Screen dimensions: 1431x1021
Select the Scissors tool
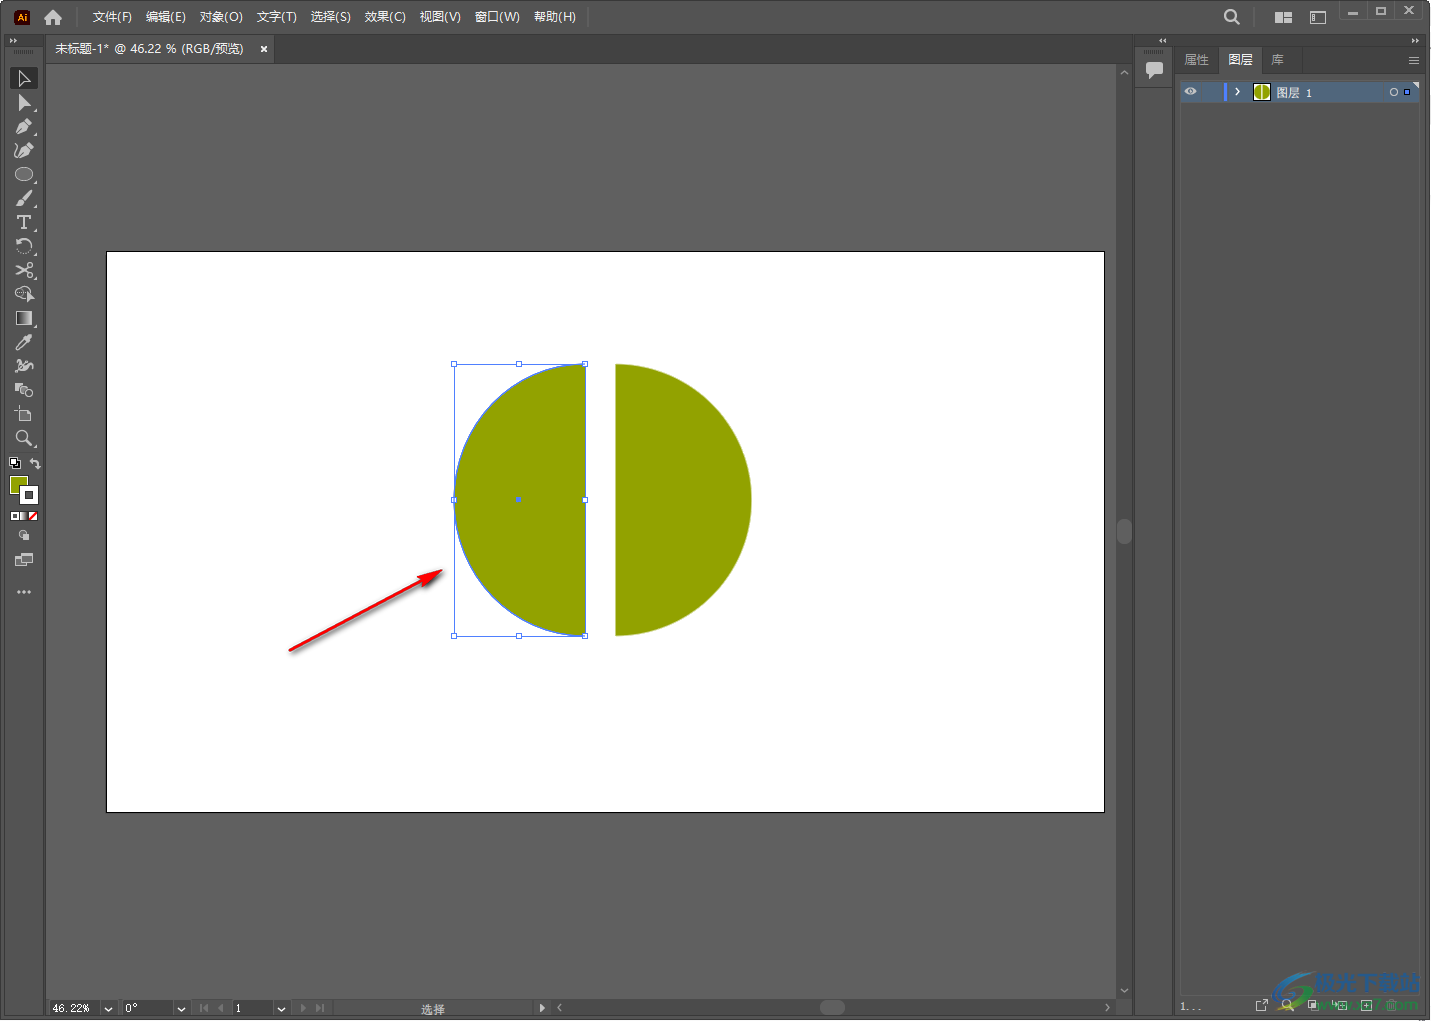(x=24, y=270)
